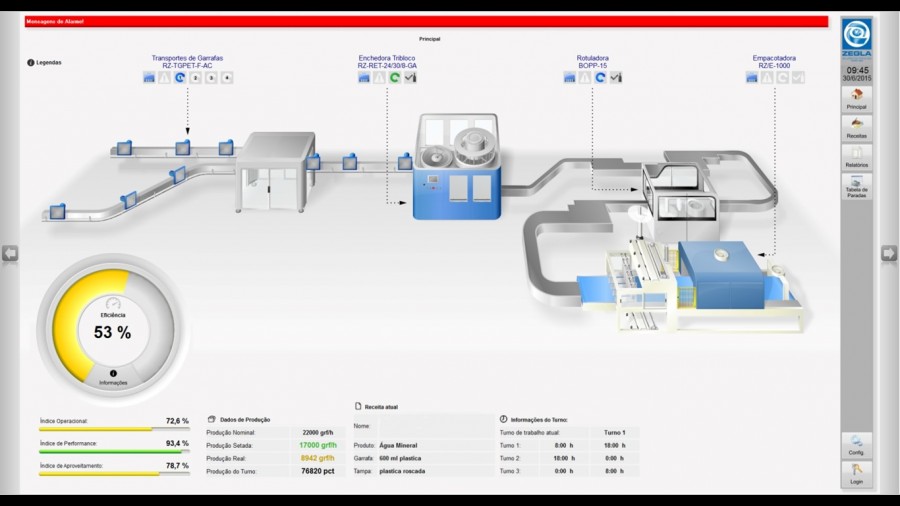This screenshot has height=506, width=900.
Task: Click the Produção Real value 8942 gr/h
Action: [317, 458]
